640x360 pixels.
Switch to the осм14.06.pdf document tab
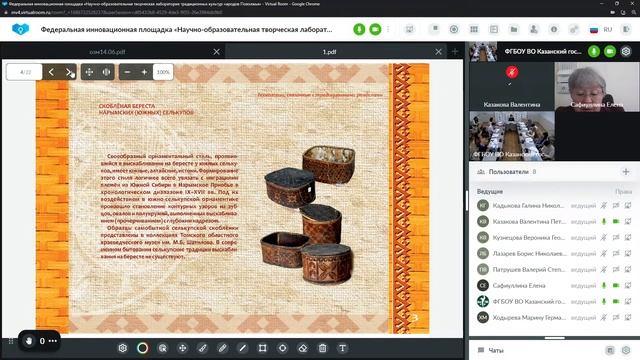tap(107, 52)
